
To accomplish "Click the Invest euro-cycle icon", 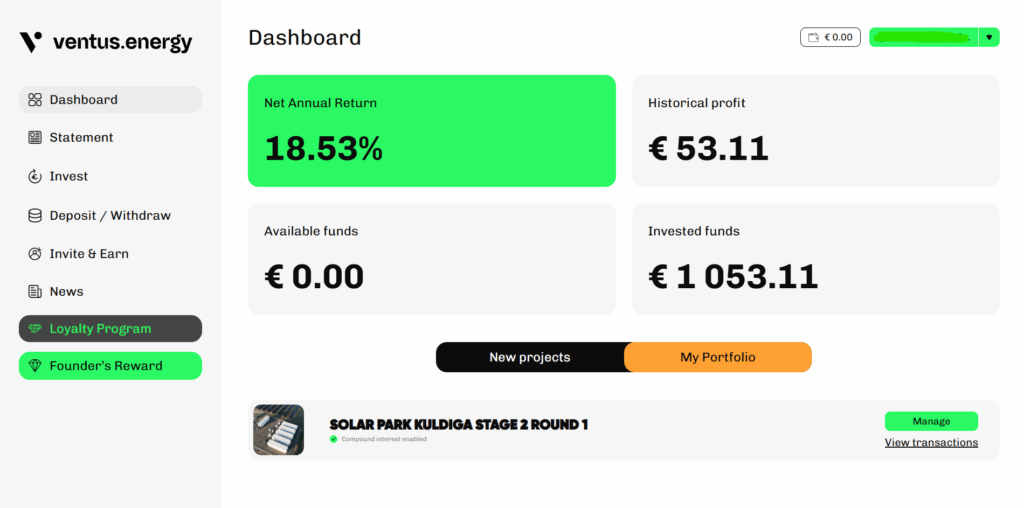I will point(35,176).
